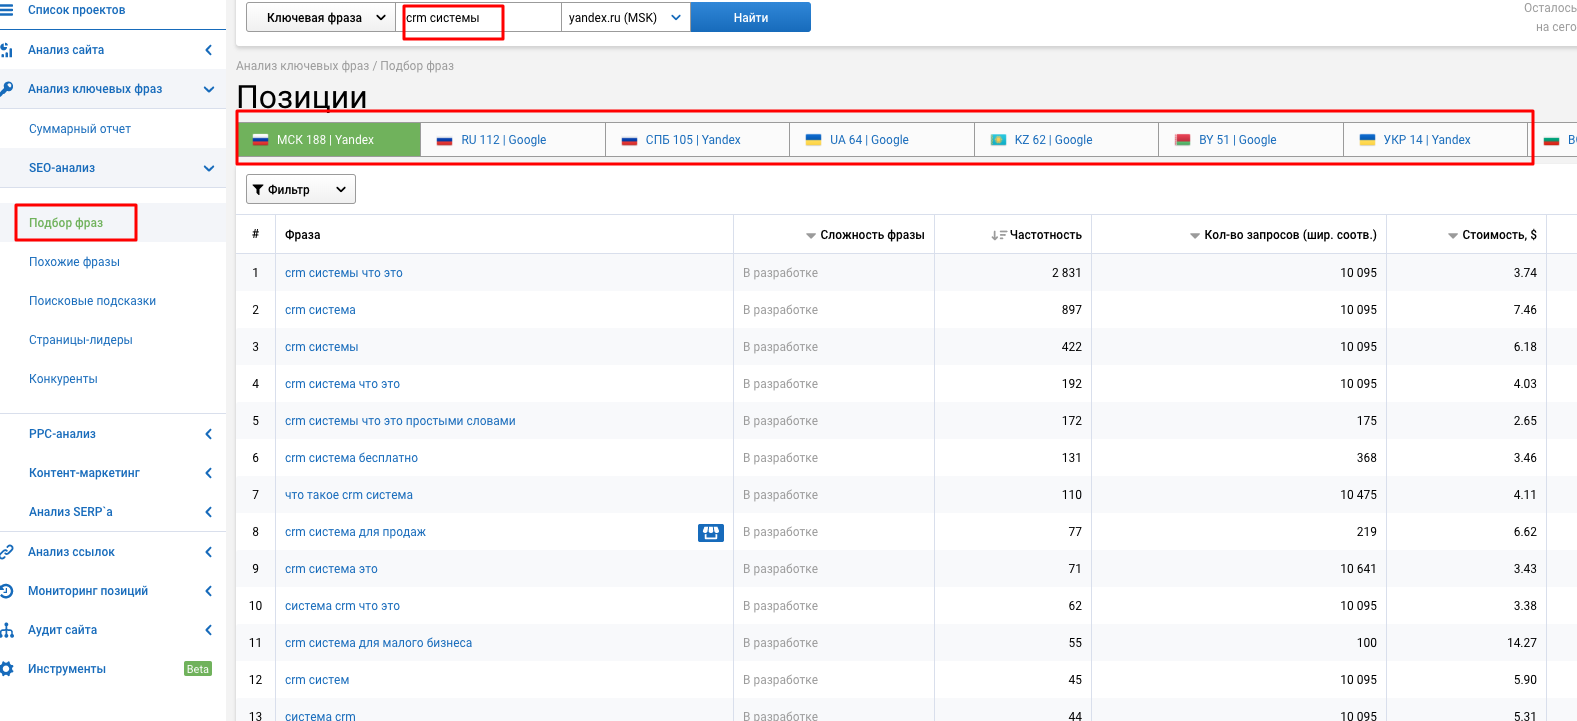Click the search field containing crm системы
1577x721 pixels.
(x=479, y=18)
